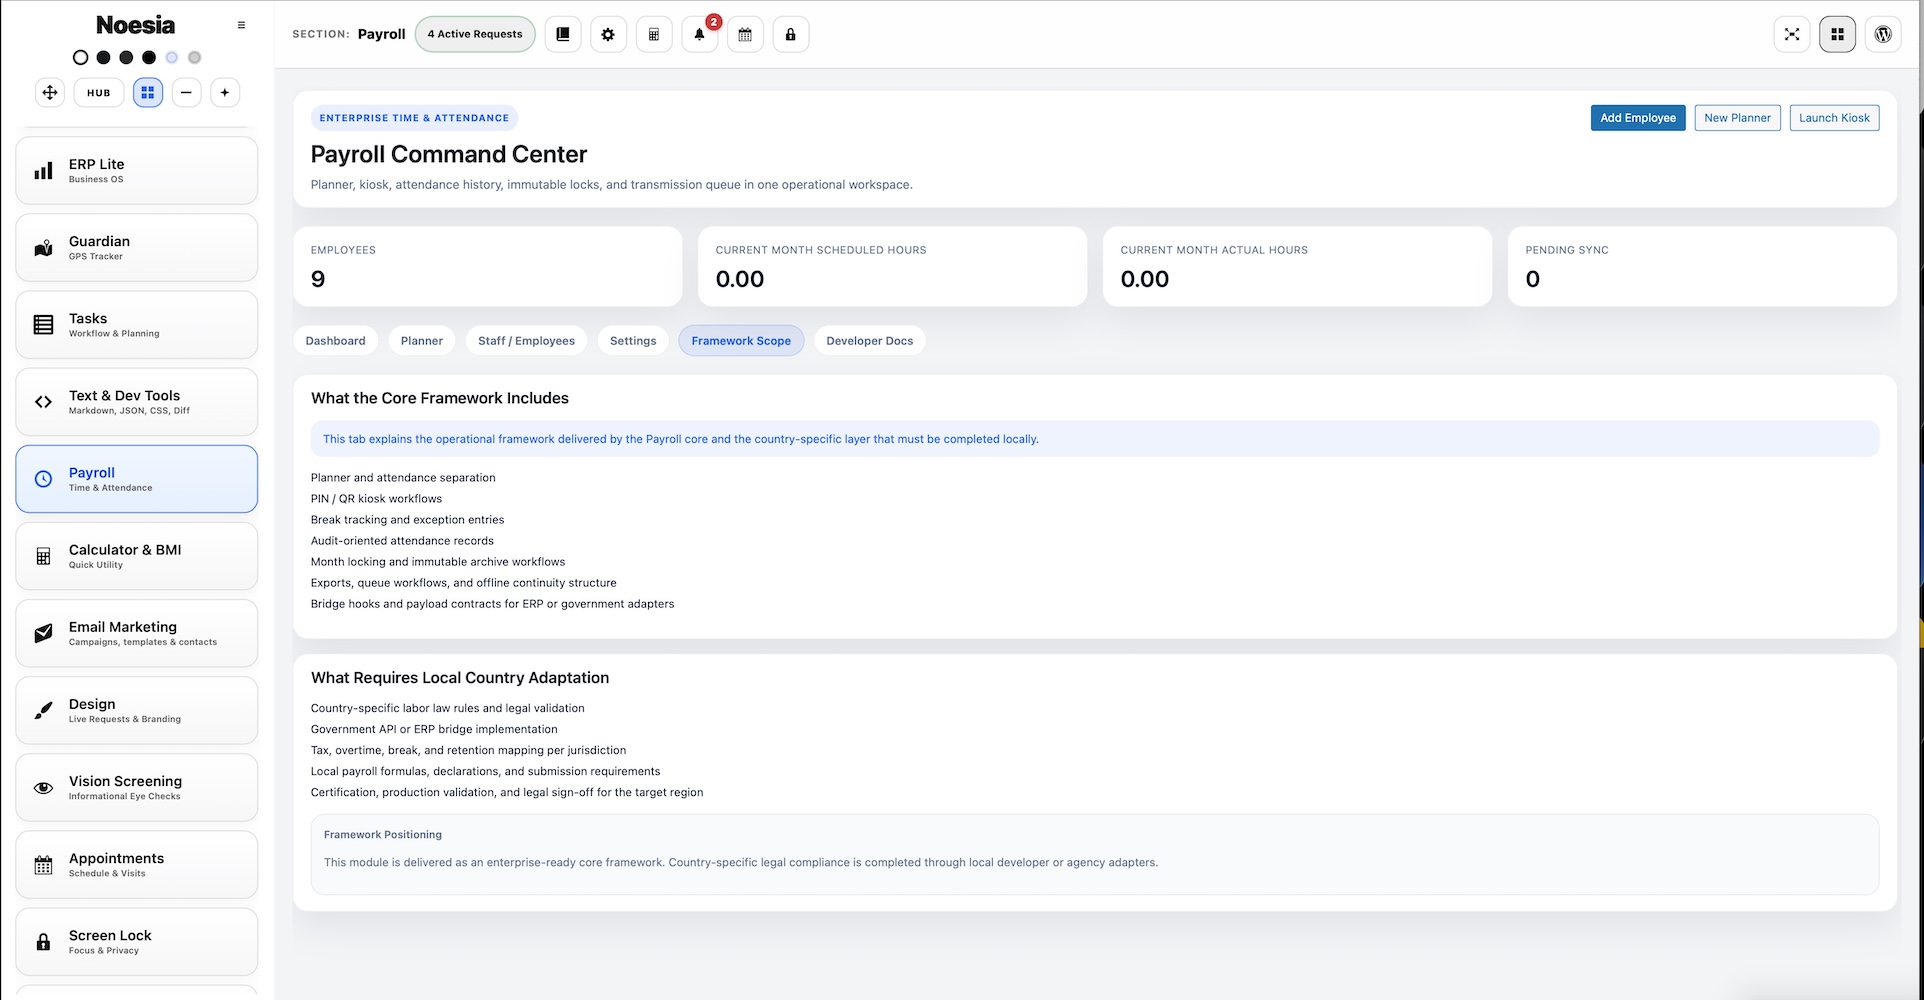Click 'Break tracking and exception entries' line

(x=407, y=520)
